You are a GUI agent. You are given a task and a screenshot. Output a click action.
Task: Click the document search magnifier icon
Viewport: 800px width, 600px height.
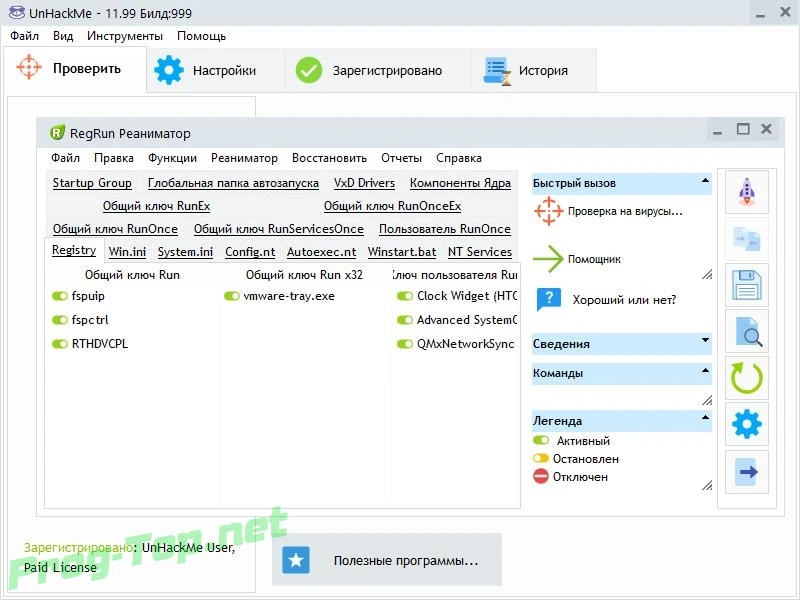coord(746,332)
